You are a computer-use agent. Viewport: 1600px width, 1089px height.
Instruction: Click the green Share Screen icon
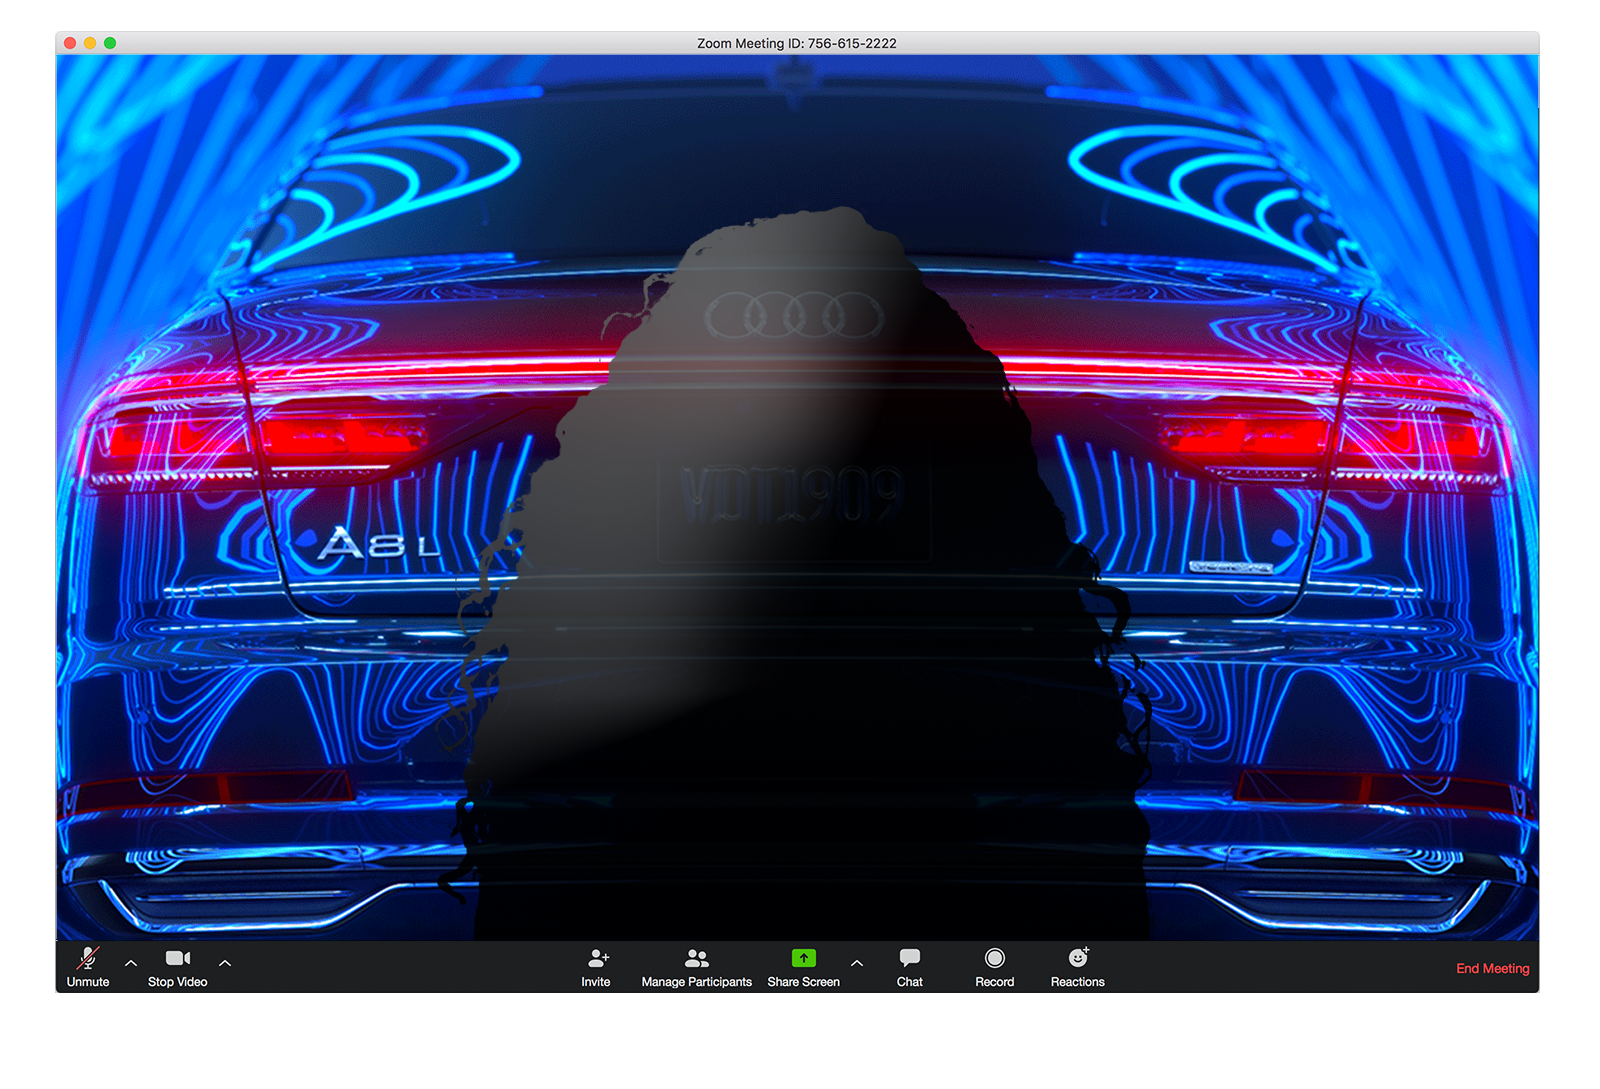pos(804,958)
